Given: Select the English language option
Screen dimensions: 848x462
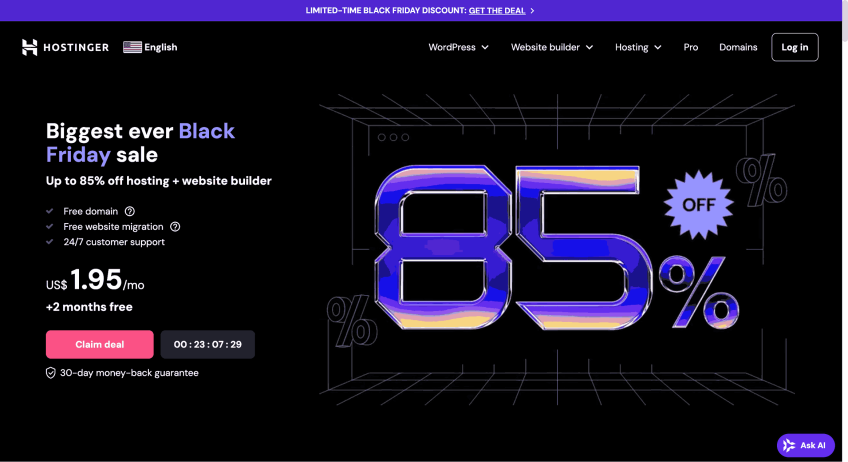Looking at the screenshot, I should 161,47.
